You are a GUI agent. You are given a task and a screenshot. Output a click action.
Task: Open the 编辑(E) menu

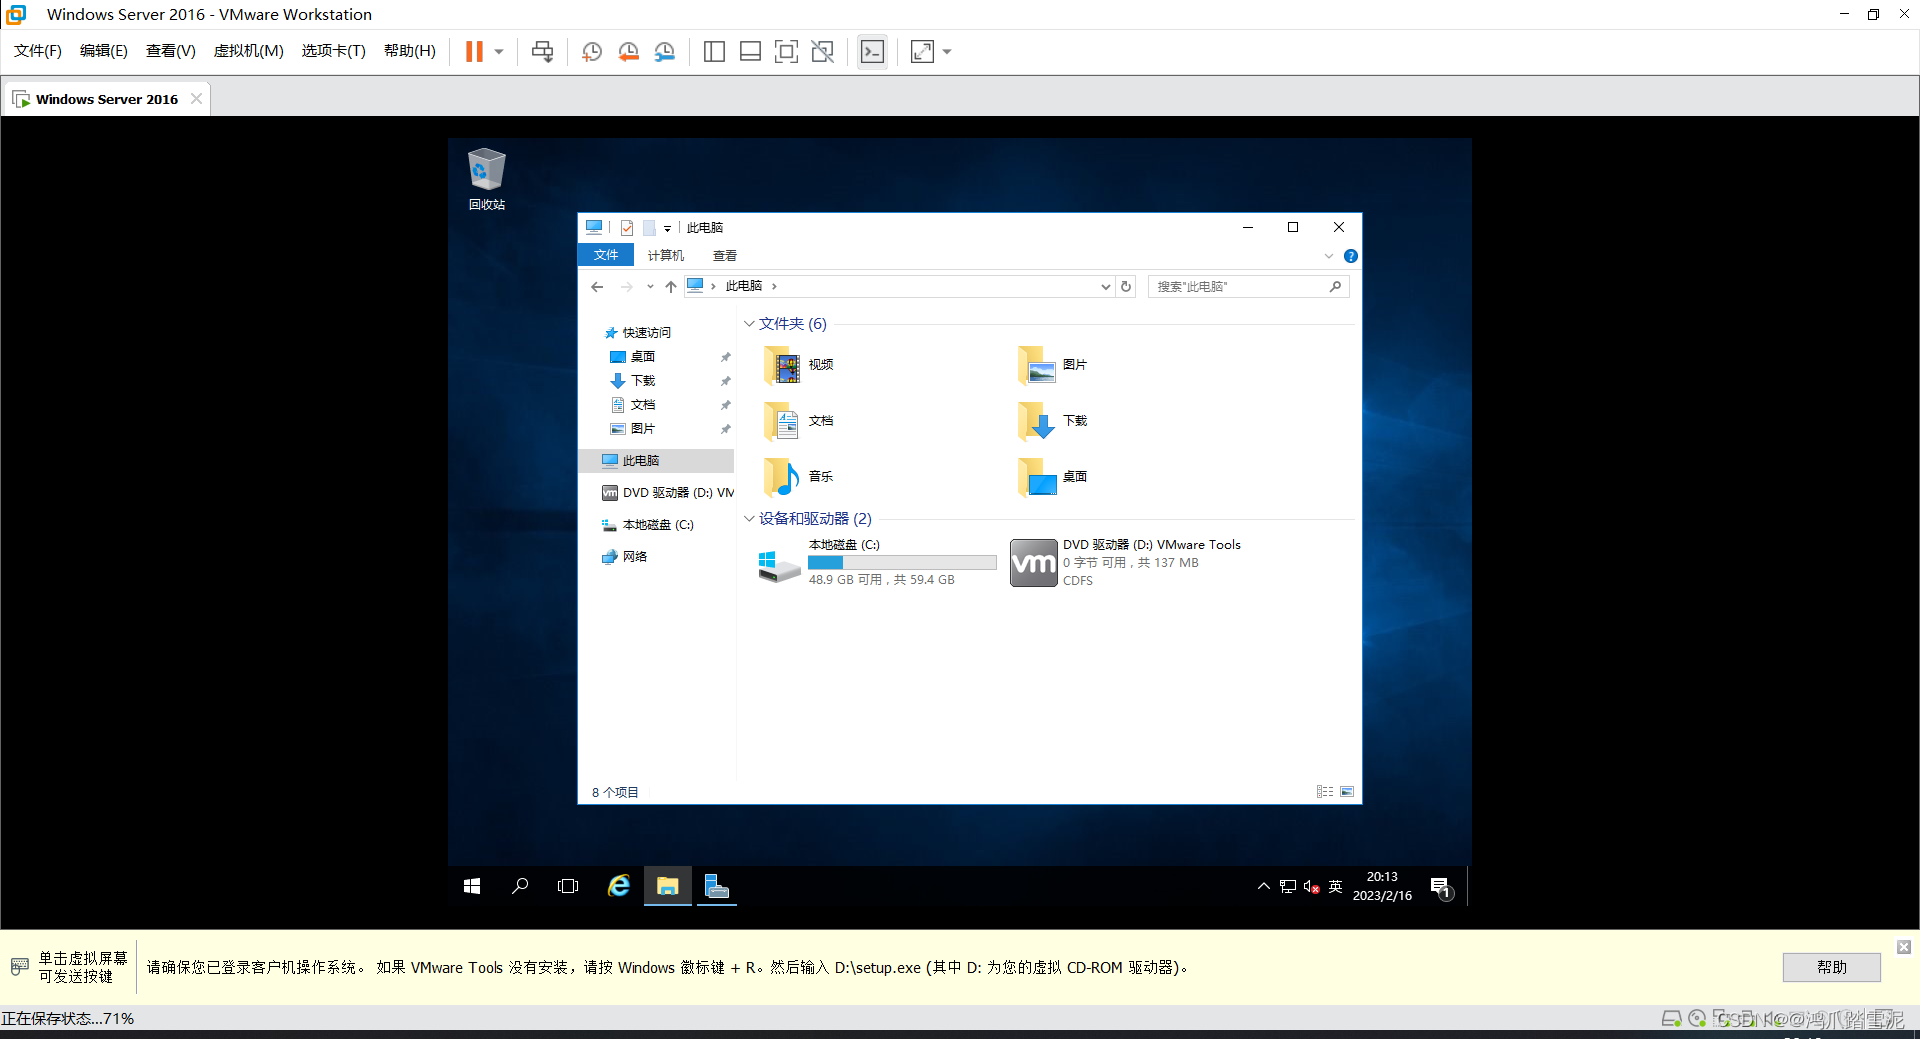tap(104, 51)
